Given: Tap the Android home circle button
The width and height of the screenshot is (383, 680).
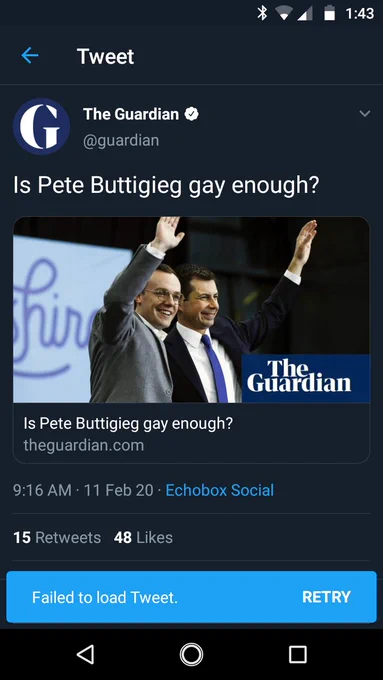Looking at the screenshot, I should coord(191,654).
